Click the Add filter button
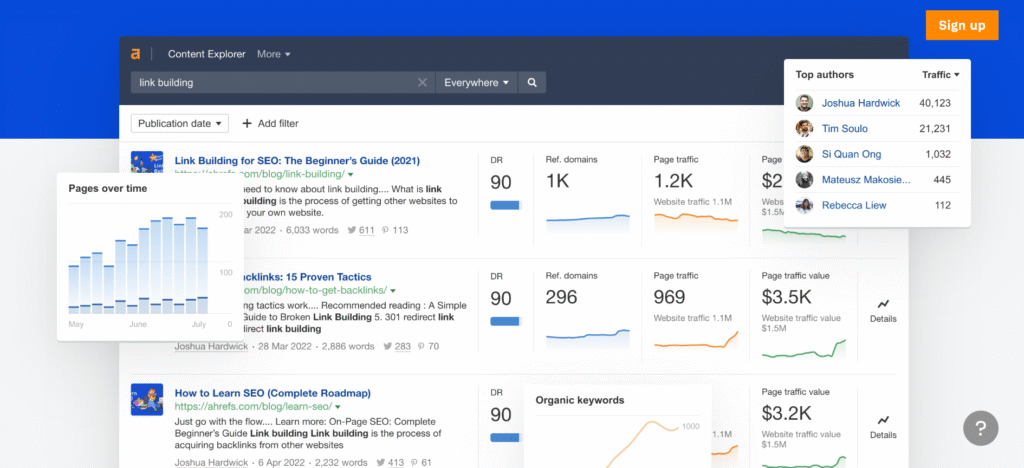 (x=270, y=123)
